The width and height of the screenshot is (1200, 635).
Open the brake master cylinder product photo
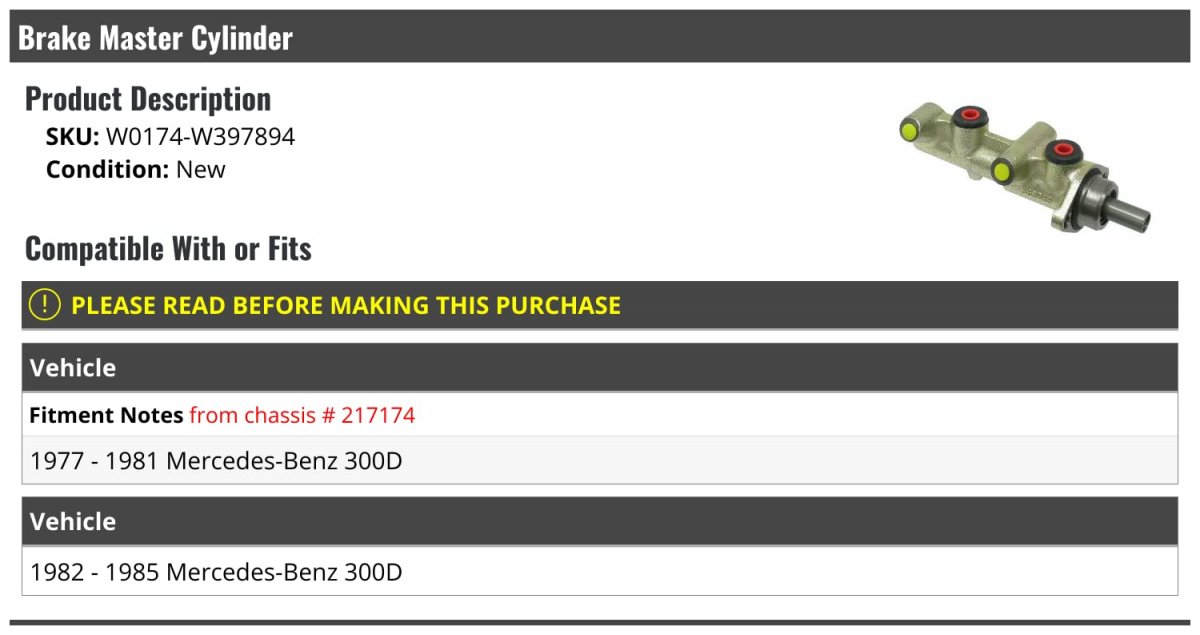(1025, 170)
